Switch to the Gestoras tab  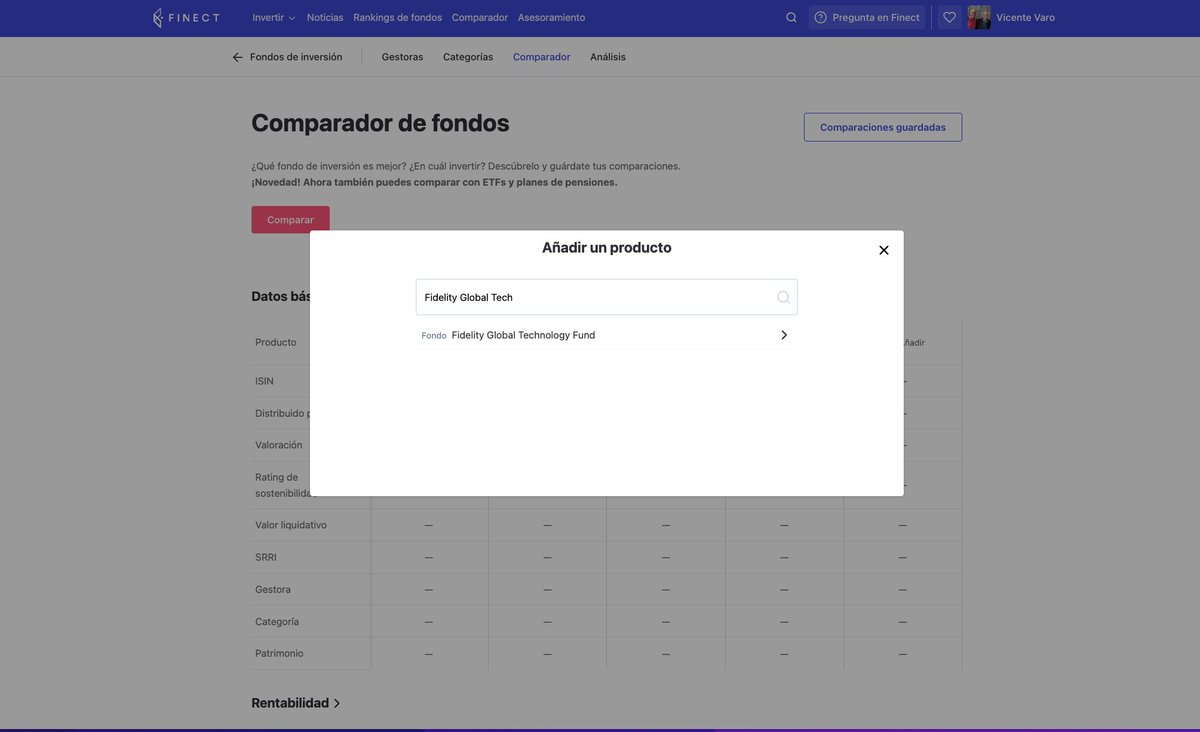coord(402,57)
